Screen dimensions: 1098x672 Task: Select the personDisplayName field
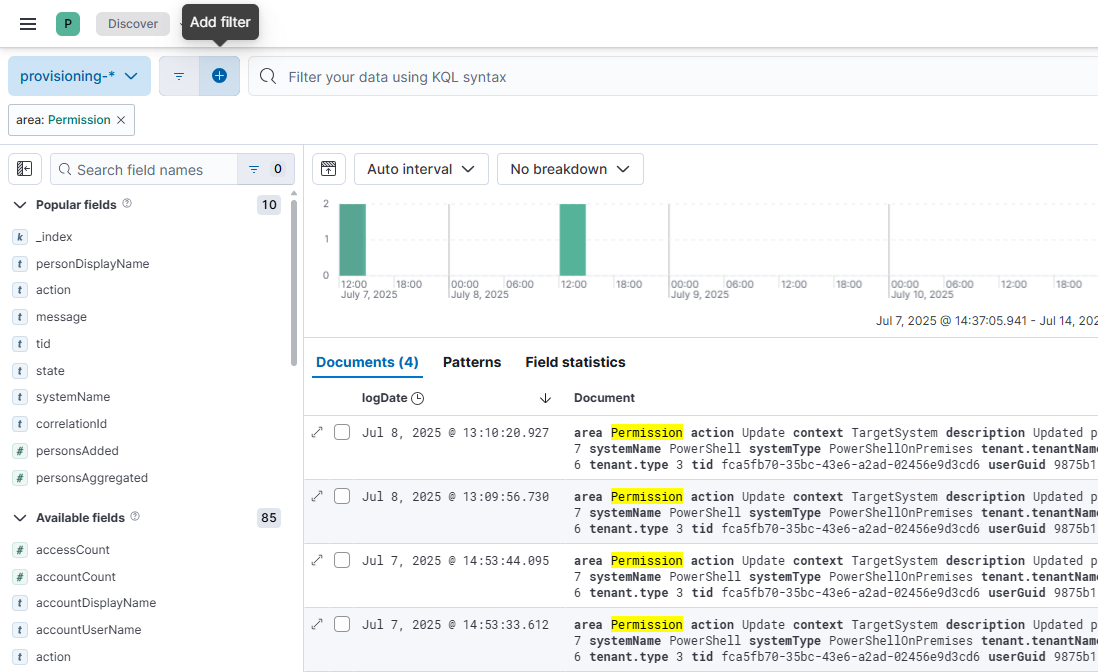tap(92, 264)
